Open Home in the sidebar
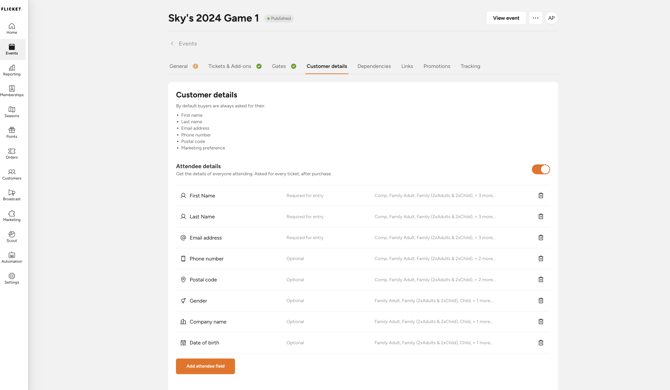 tap(12, 28)
